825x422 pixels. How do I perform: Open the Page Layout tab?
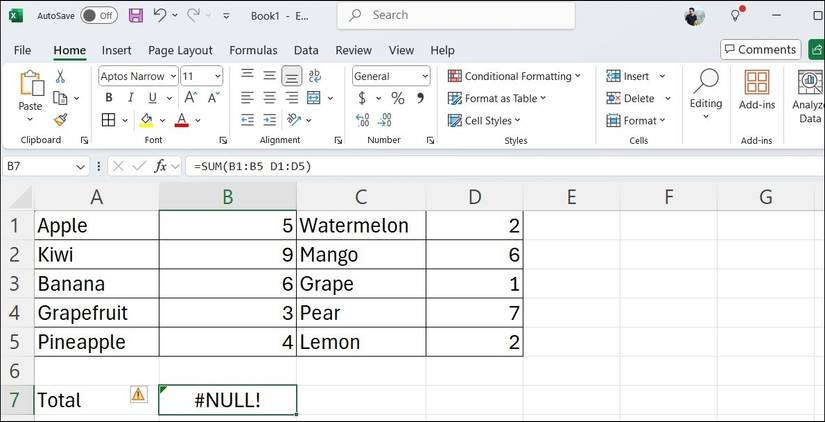click(x=180, y=50)
